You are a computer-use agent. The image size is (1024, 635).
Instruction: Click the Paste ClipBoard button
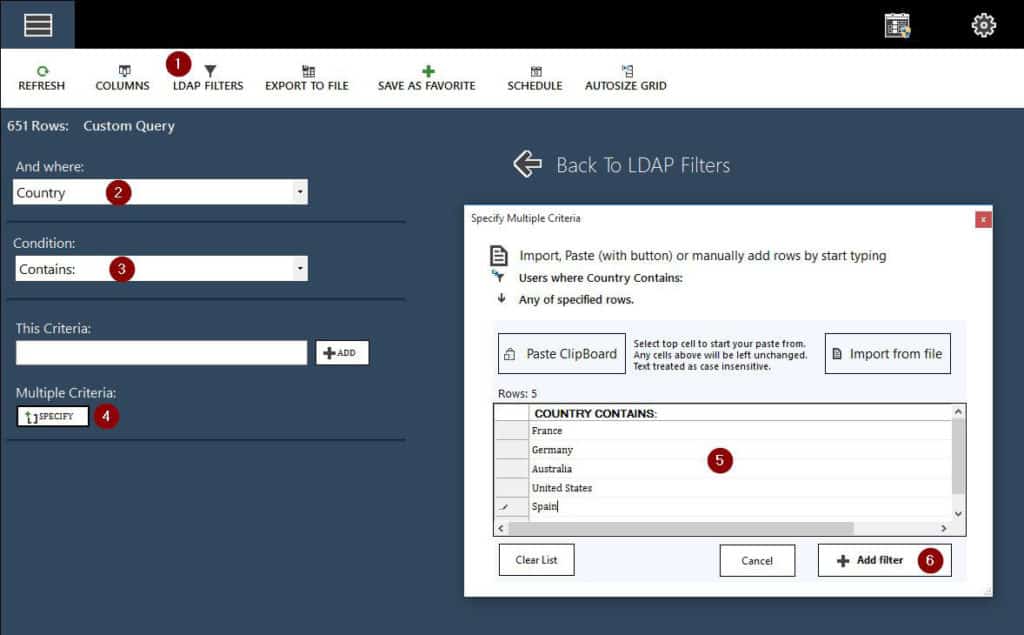(562, 353)
